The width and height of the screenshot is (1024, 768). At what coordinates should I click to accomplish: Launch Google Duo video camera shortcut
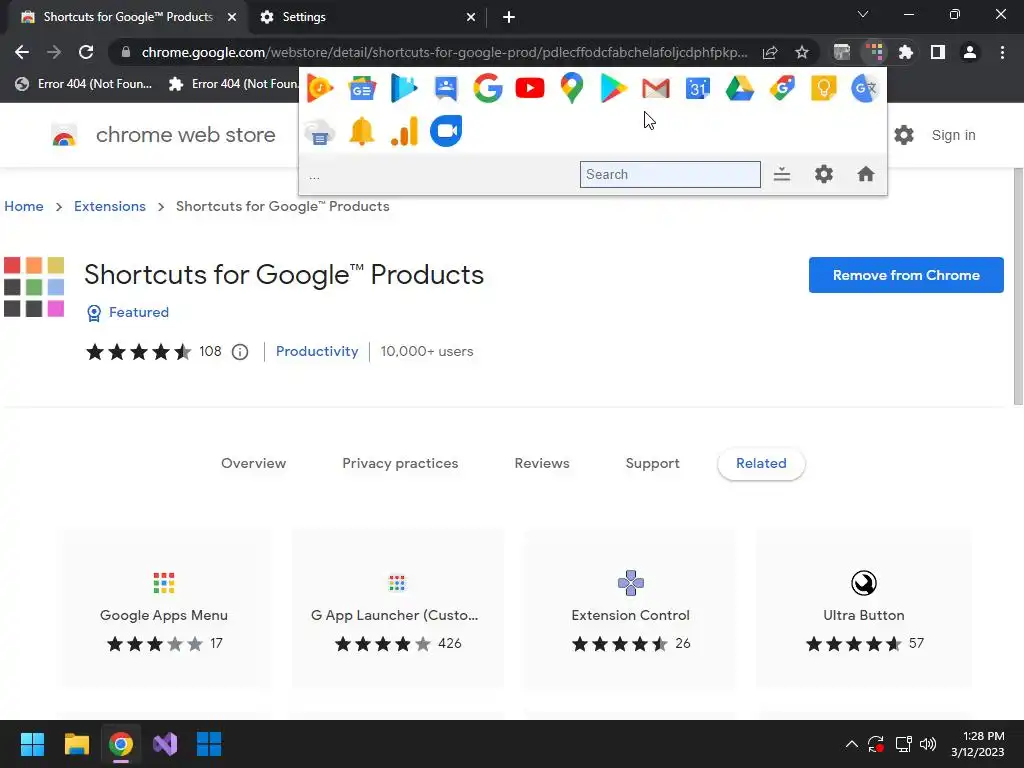446,132
